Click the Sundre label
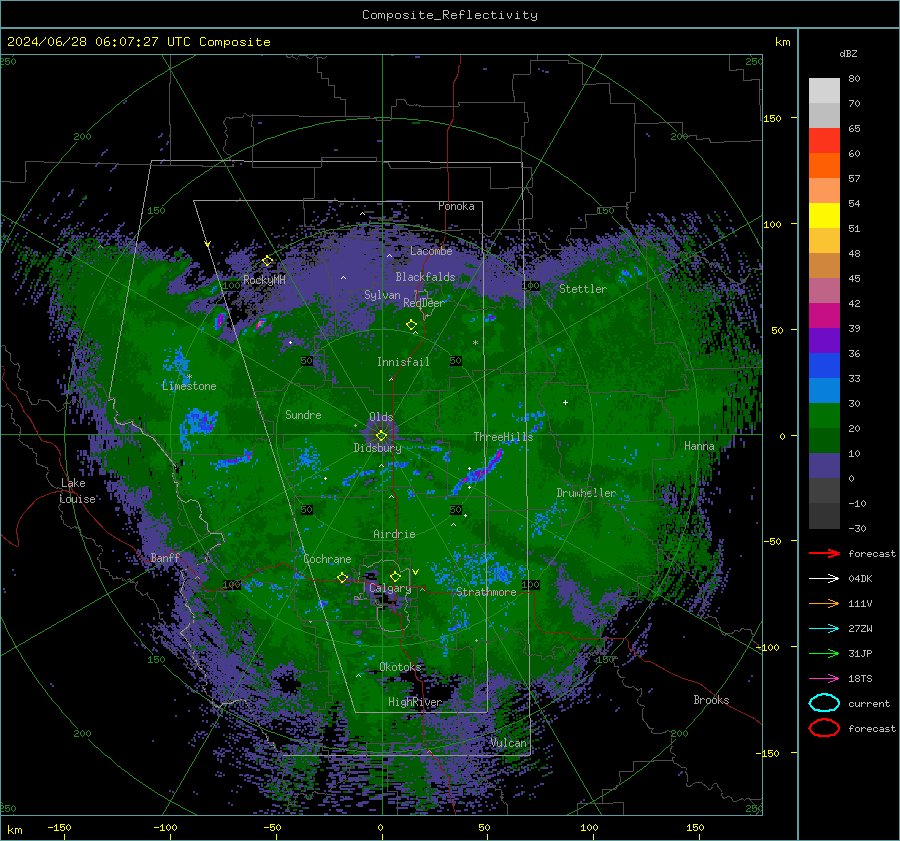Viewport: 900px width, 841px height. 303,414
